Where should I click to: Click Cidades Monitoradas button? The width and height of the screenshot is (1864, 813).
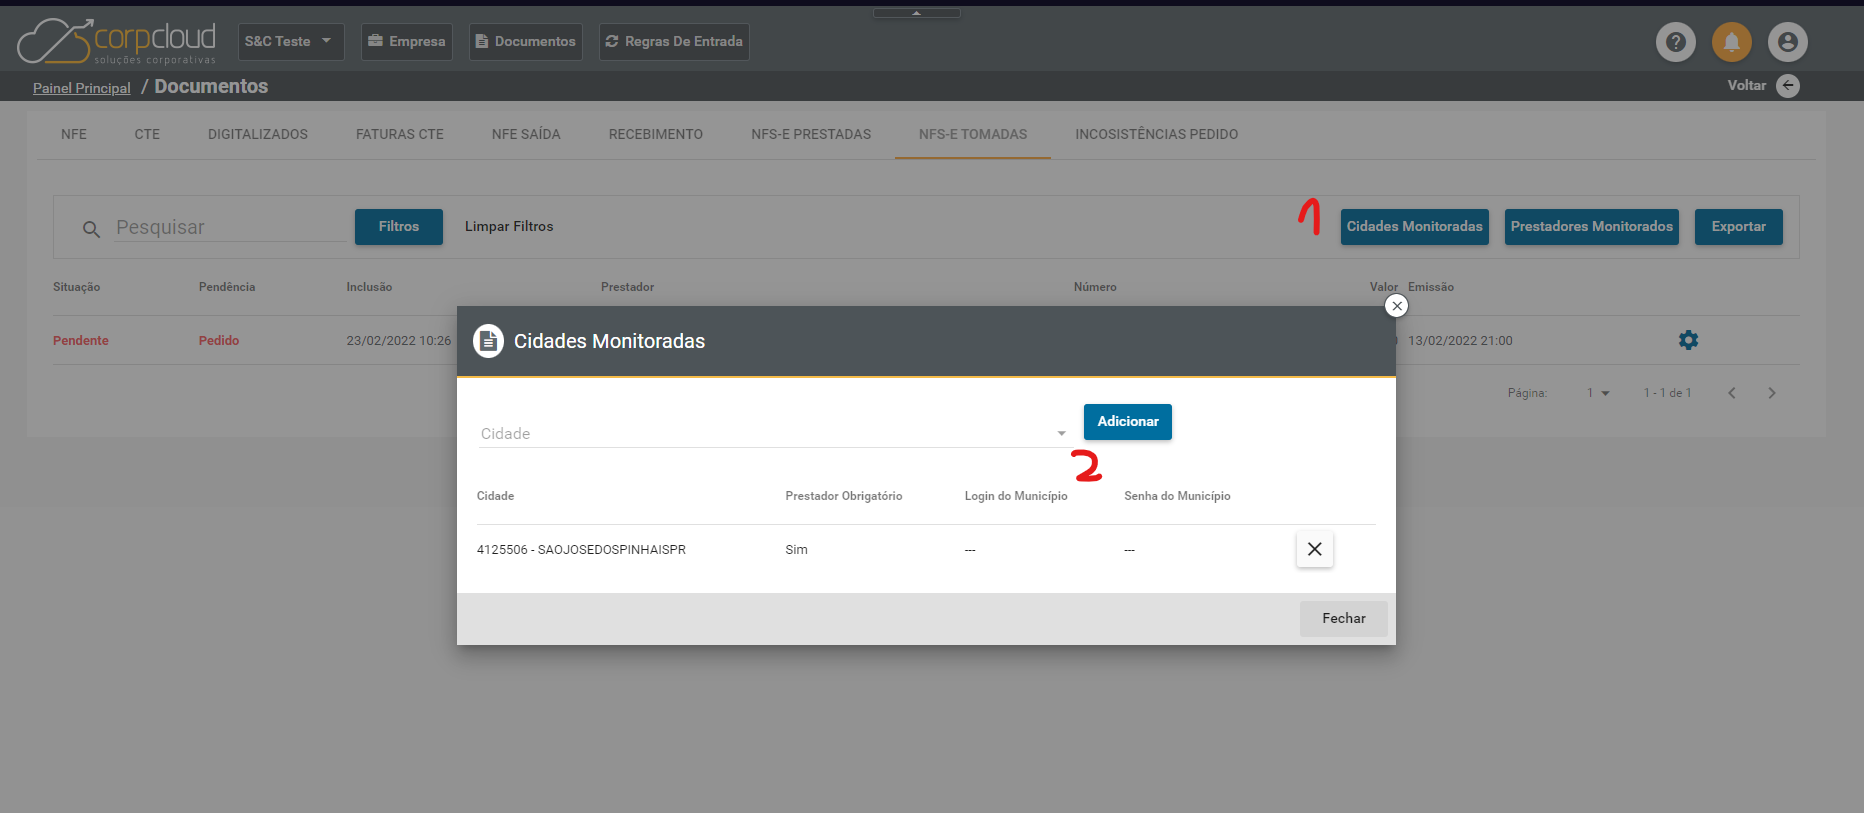[x=1415, y=227]
